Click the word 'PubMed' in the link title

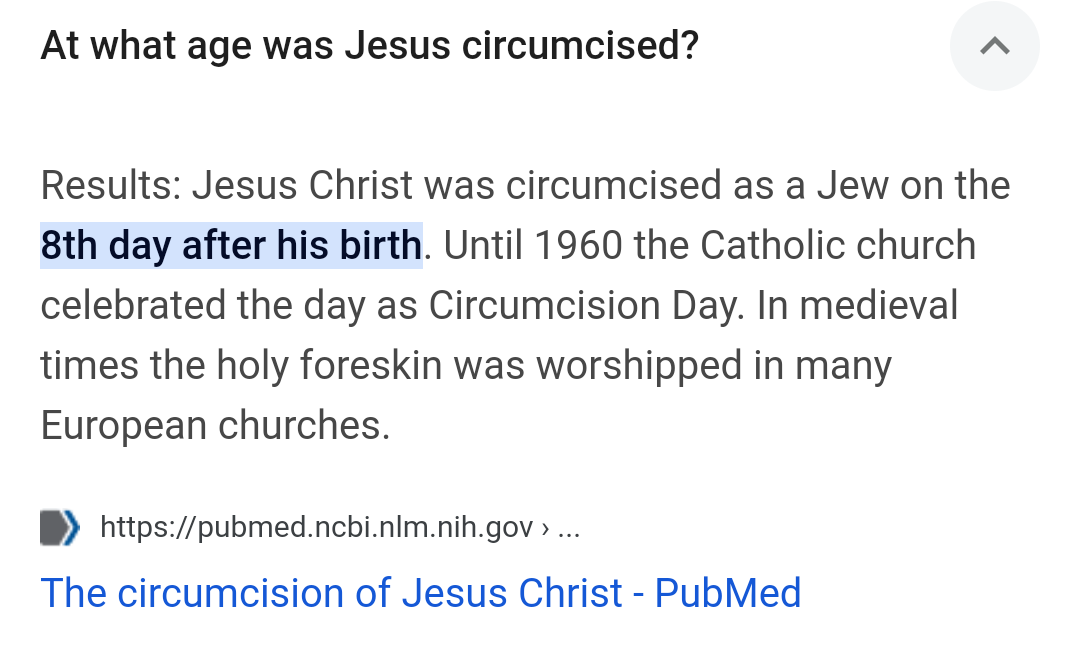[727, 593]
